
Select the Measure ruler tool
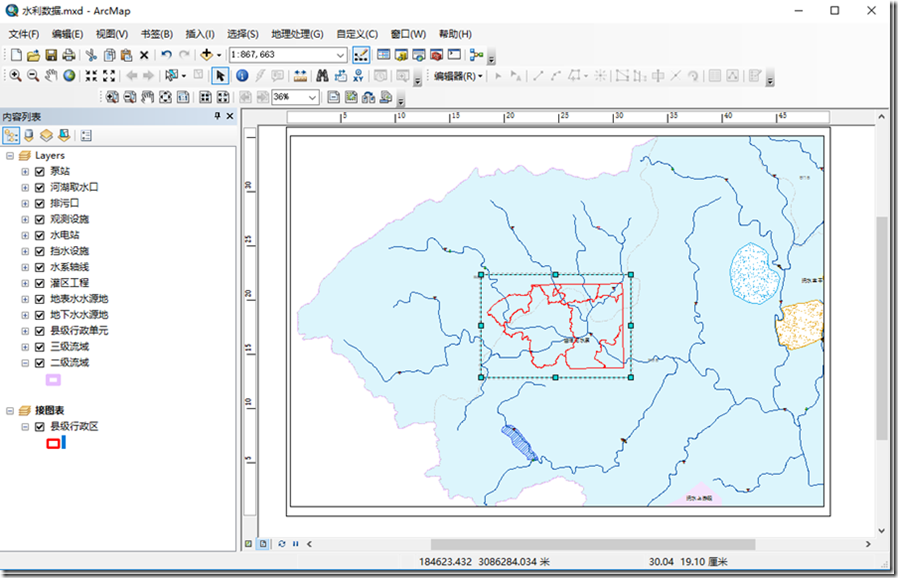[300, 76]
